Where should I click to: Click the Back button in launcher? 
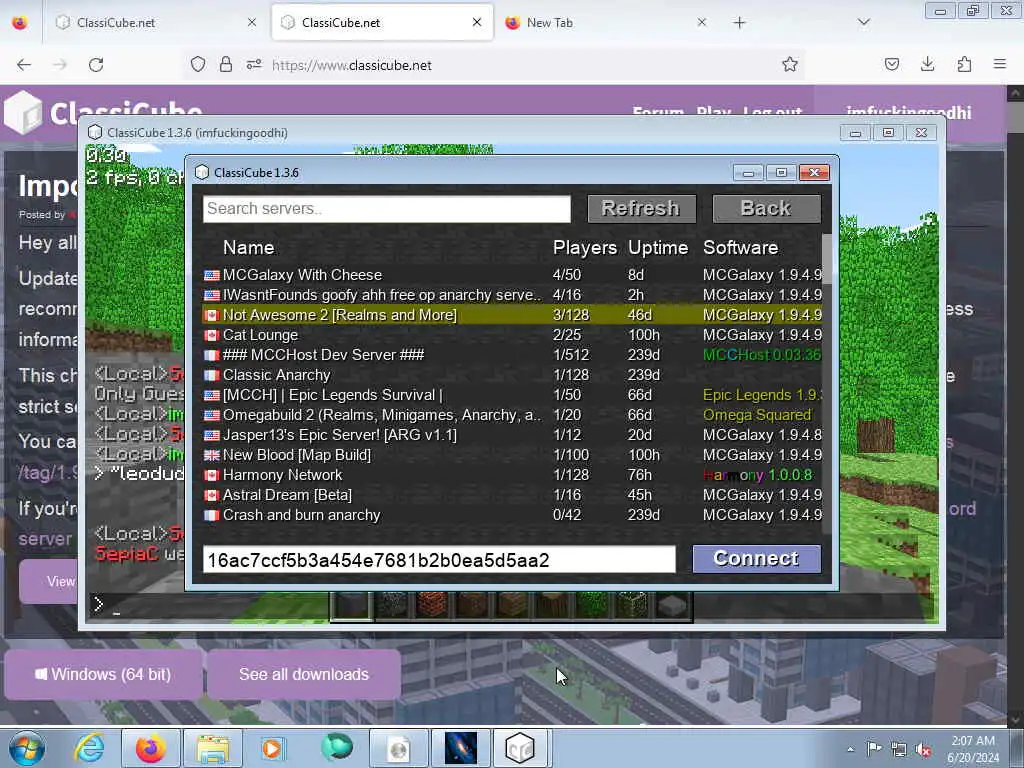pyautogui.click(x=767, y=208)
